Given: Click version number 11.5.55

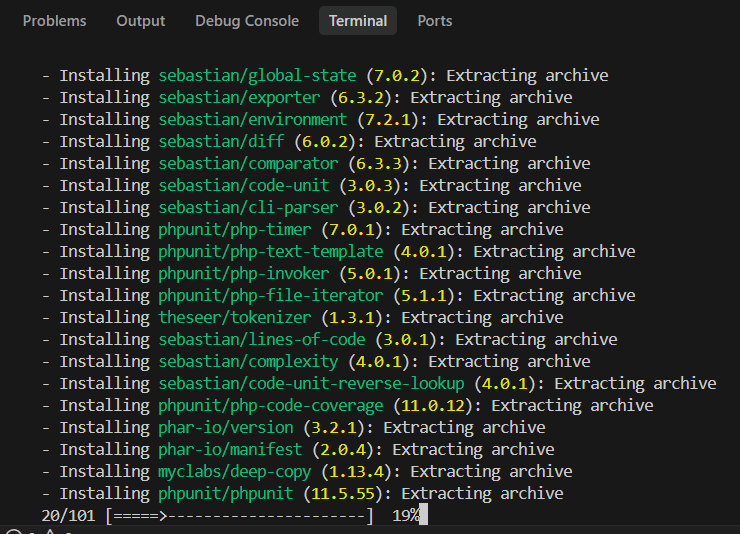Looking at the screenshot, I should pos(343,494).
